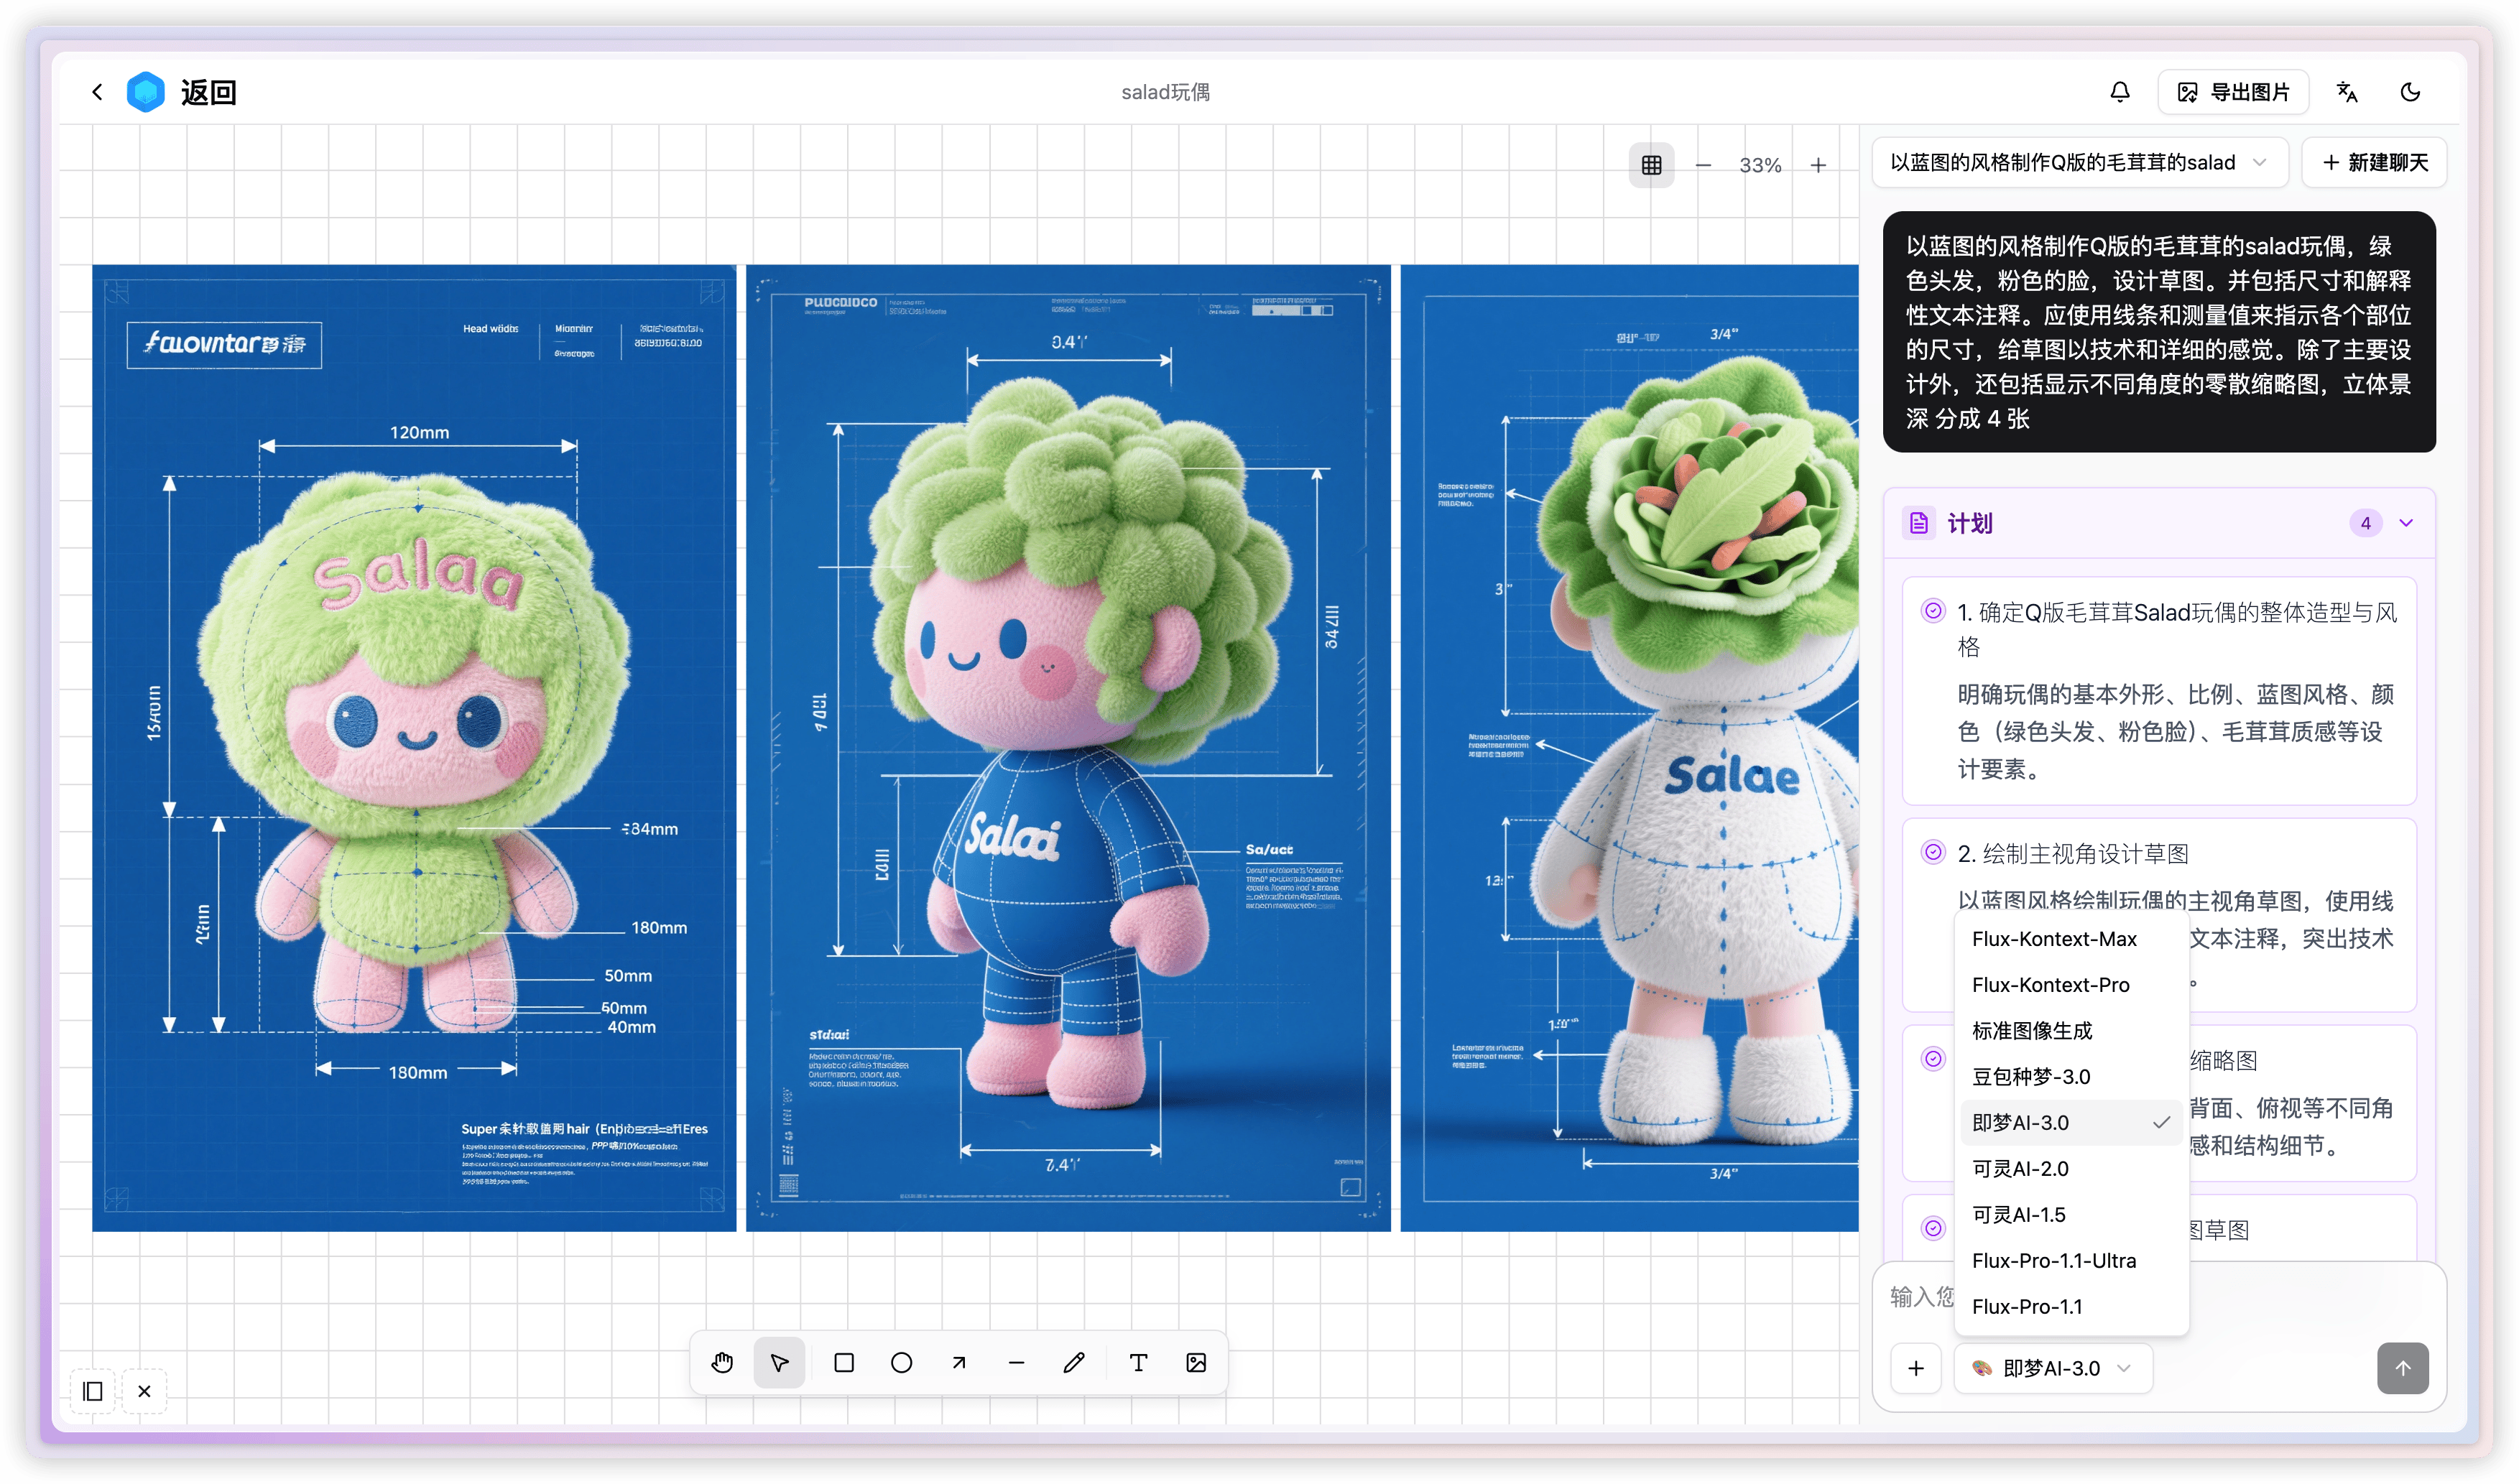The height and width of the screenshot is (1484, 2519).
Task: Go back using the left arrow icon
Action: [97, 92]
